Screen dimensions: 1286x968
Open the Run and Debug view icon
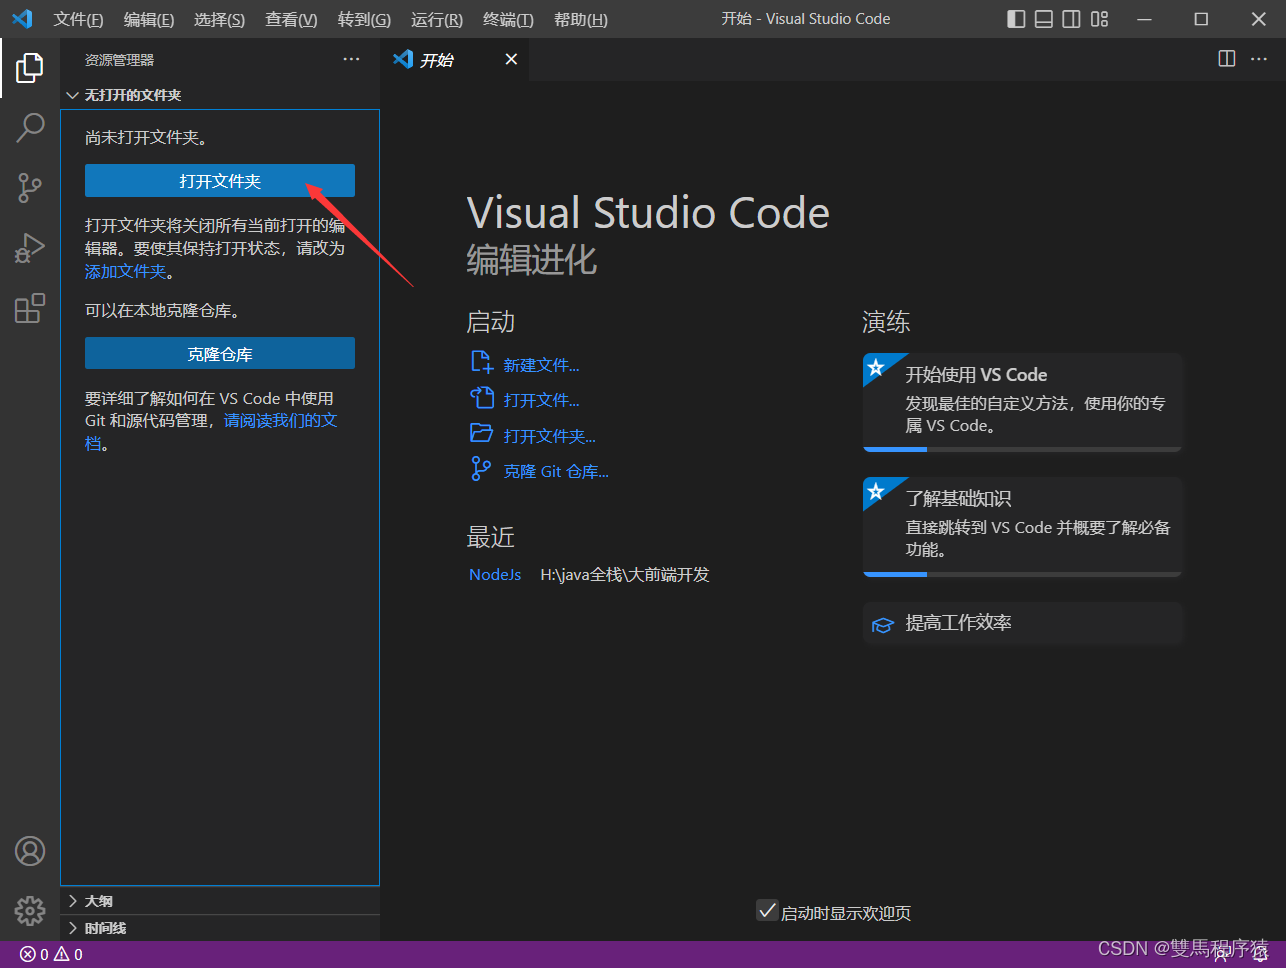pyautogui.click(x=30, y=248)
